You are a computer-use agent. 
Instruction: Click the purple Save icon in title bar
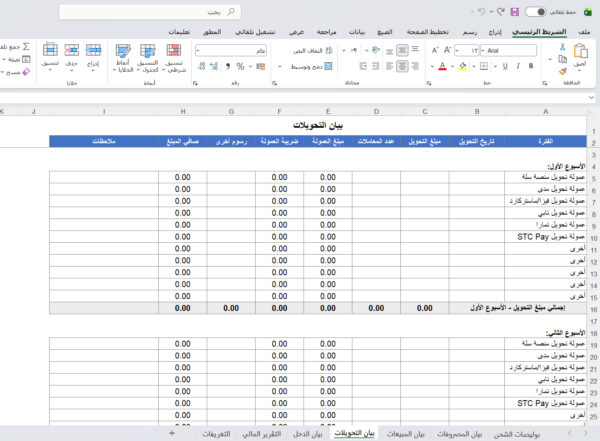pyautogui.click(x=515, y=12)
